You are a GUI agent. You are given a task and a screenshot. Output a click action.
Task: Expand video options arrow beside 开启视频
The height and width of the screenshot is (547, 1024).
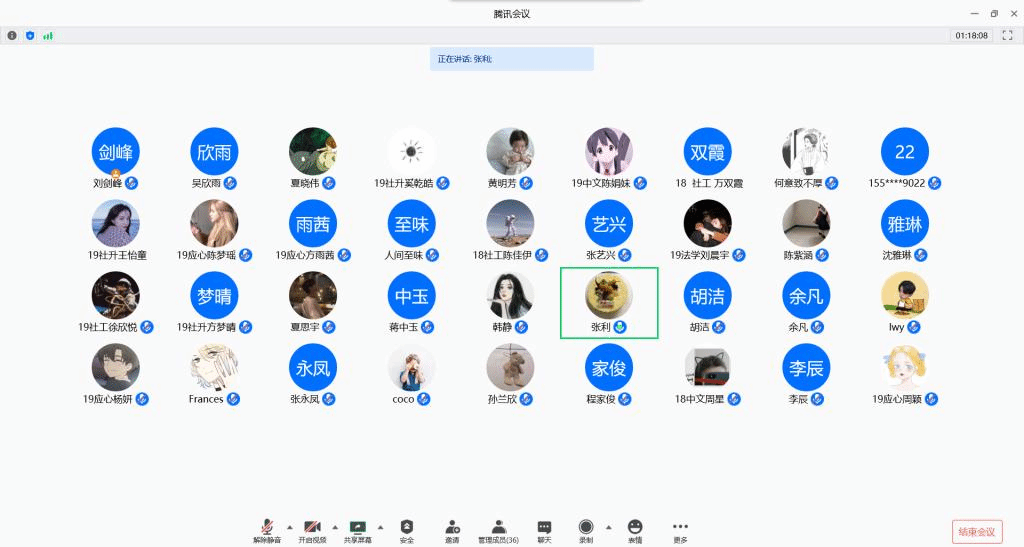click(x=335, y=526)
